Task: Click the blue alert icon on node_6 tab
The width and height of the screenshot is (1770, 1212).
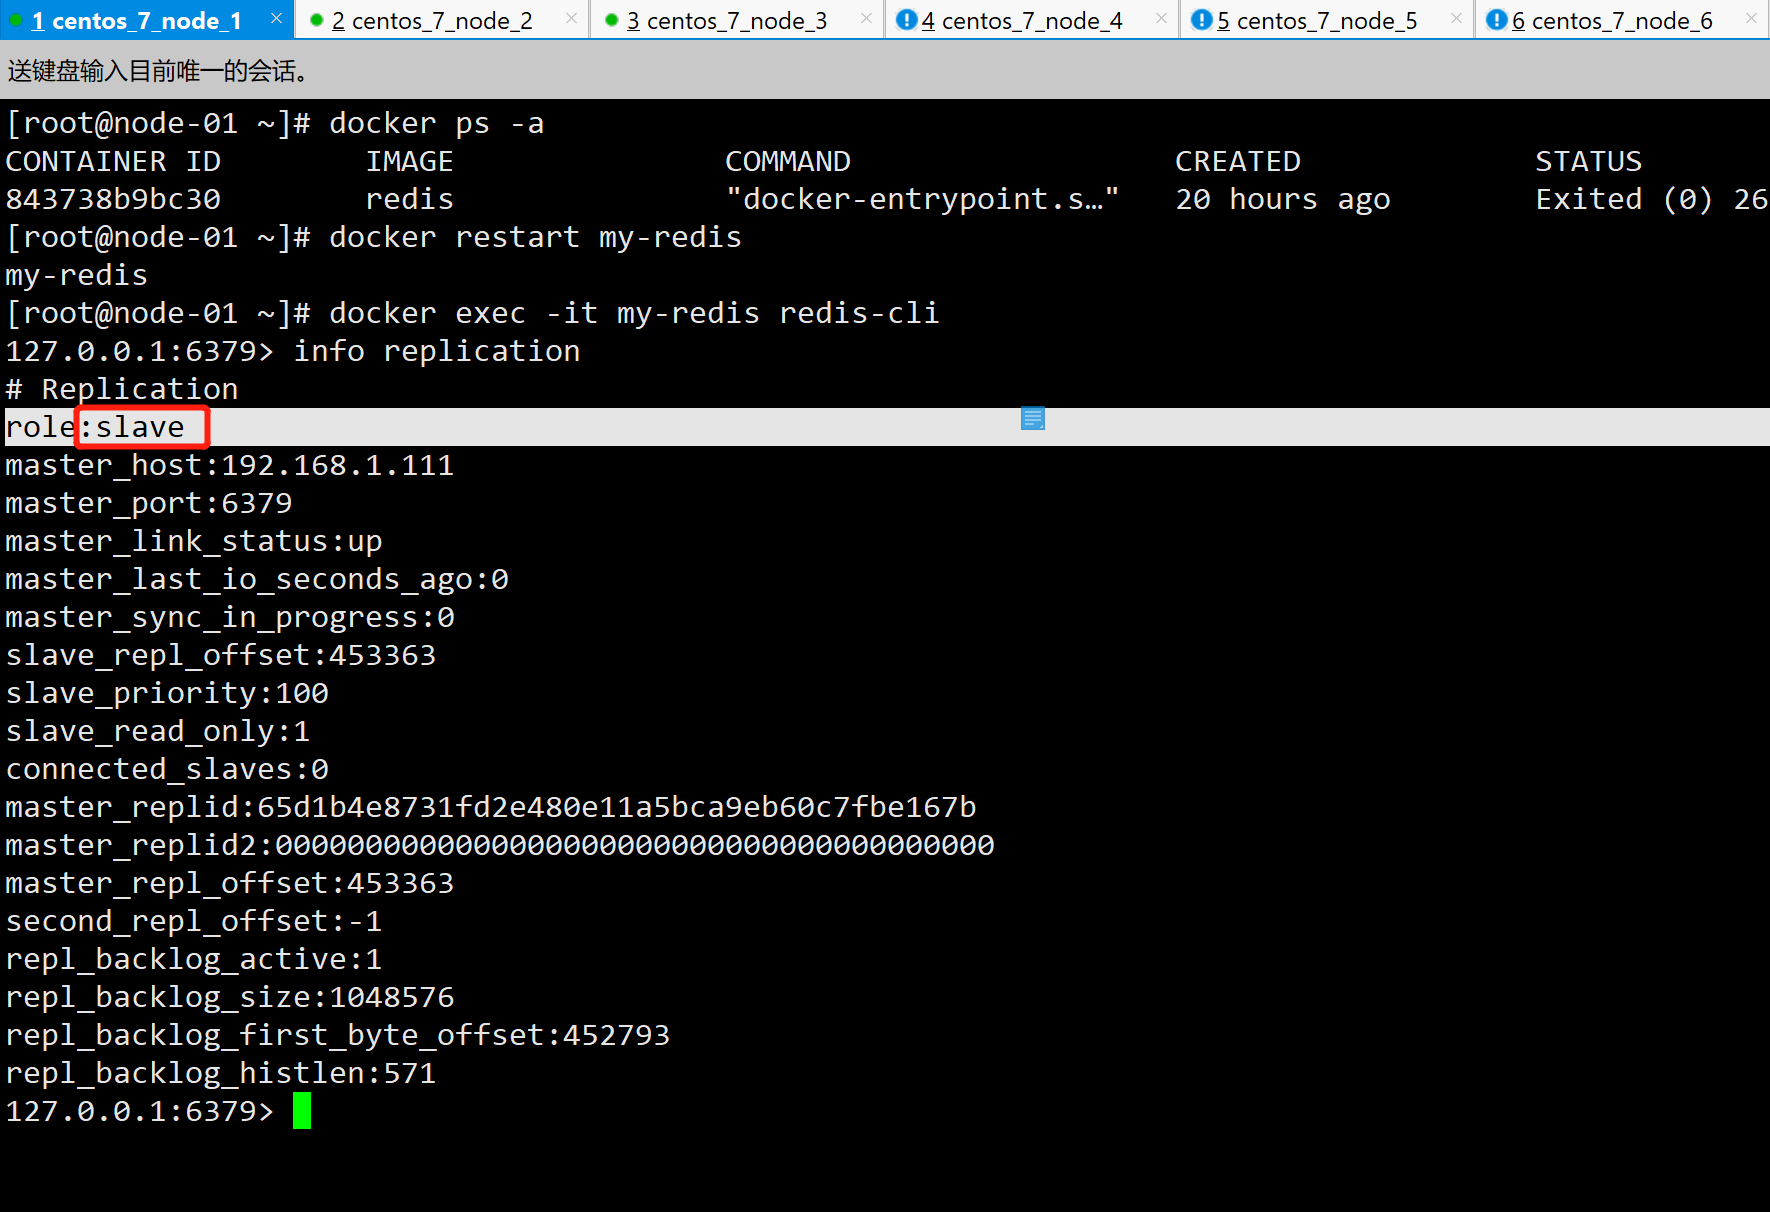Action: tap(1496, 19)
